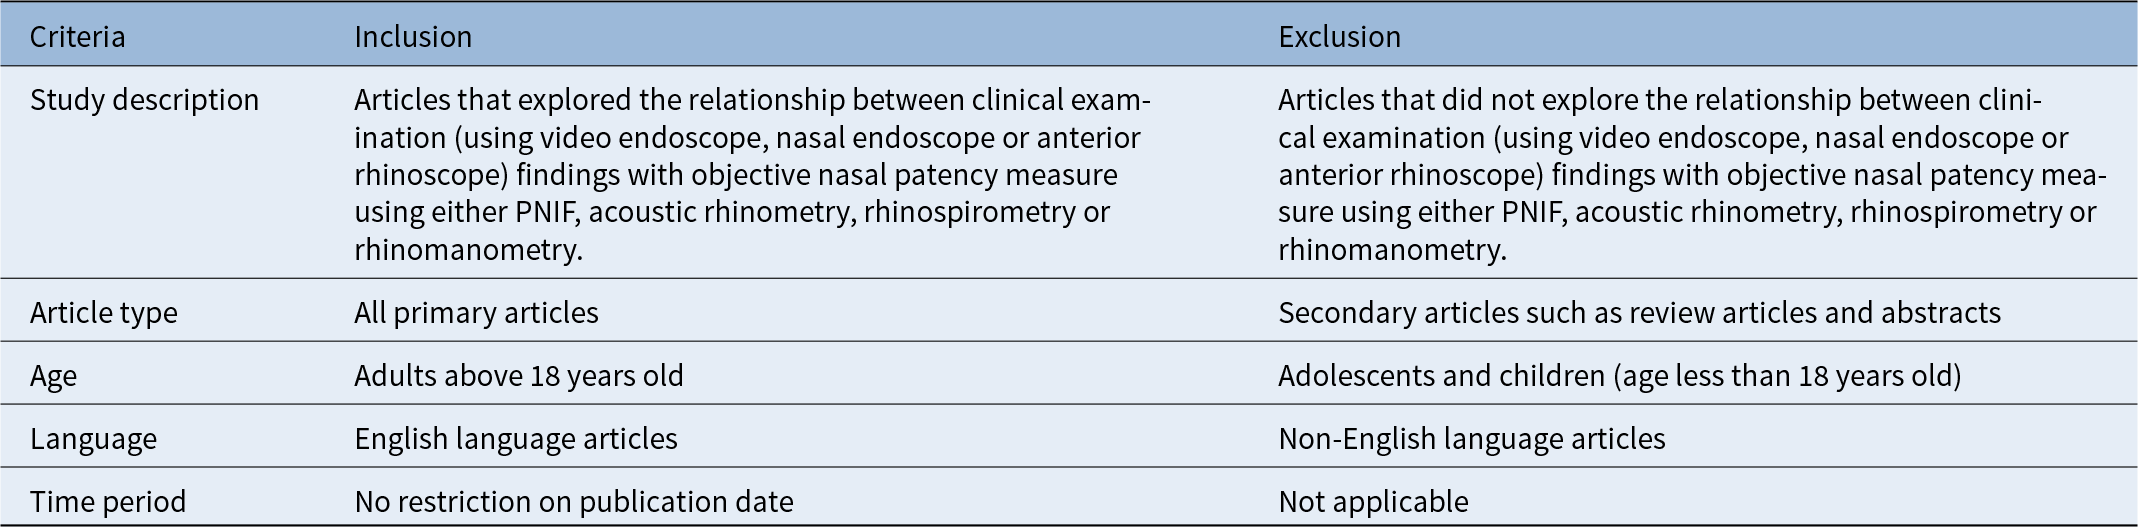The image size is (2138, 527).
Task: Select the Age row label
Action: pyautogui.click(x=53, y=376)
